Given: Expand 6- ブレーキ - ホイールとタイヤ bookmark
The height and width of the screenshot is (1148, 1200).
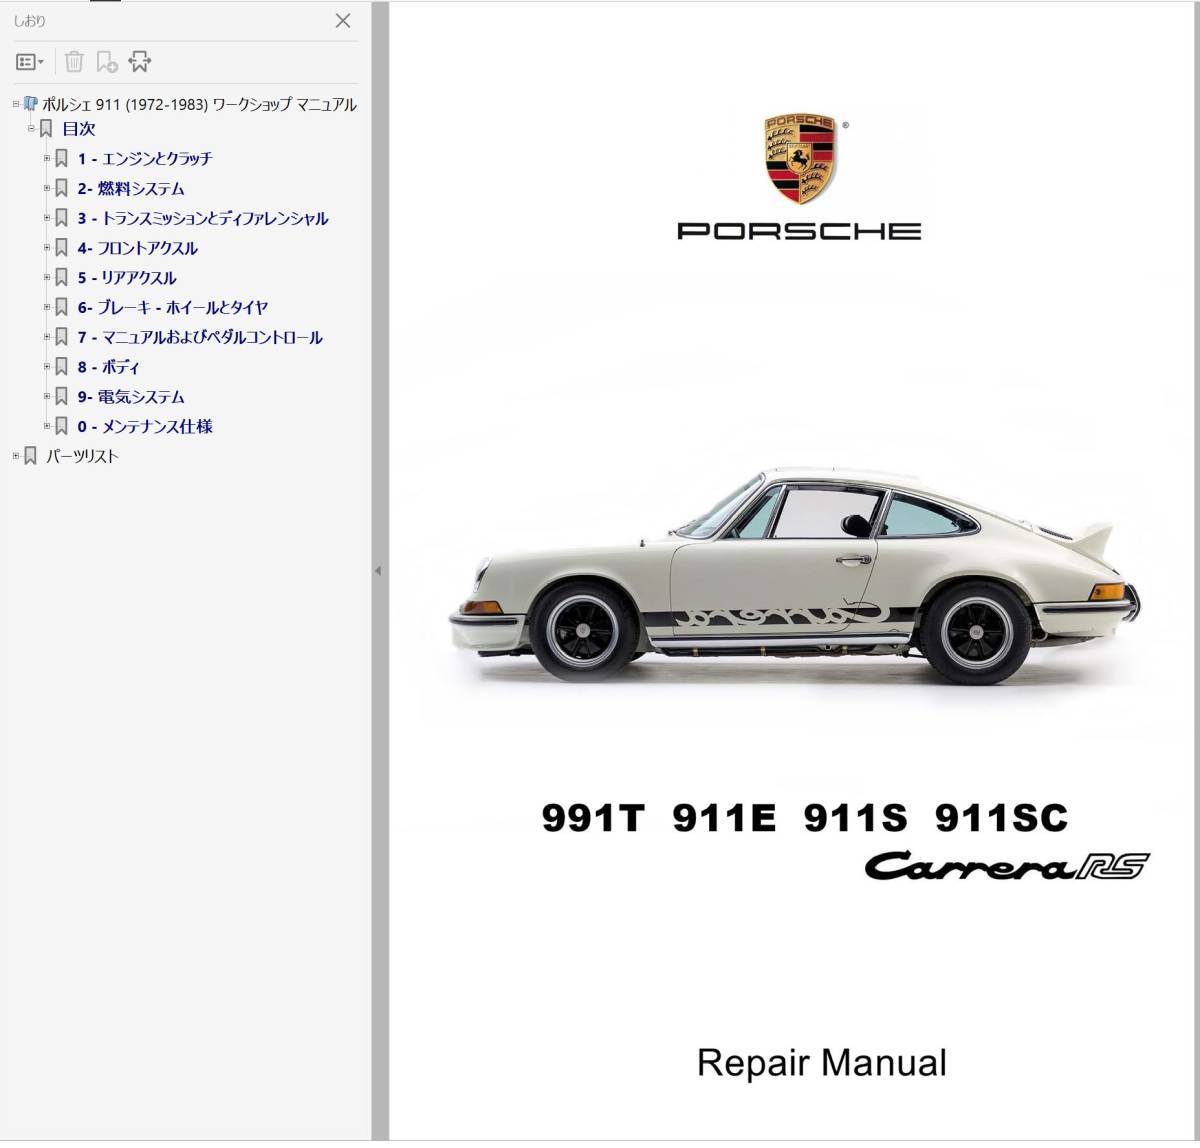Looking at the screenshot, I should tap(47, 307).
